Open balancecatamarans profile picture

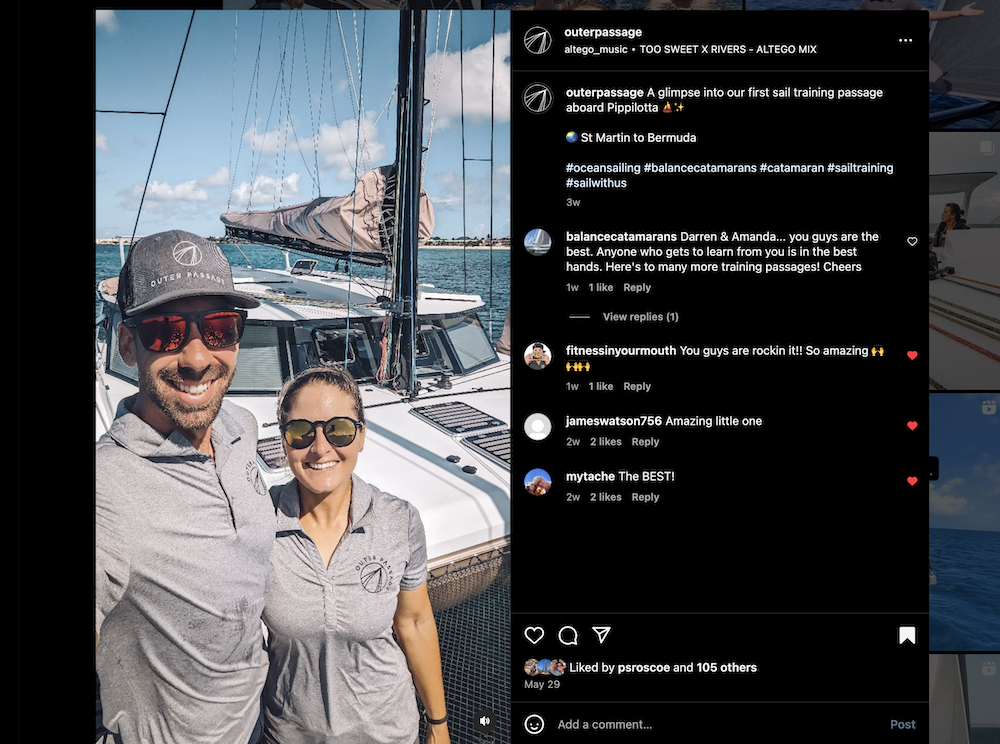click(538, 242)
